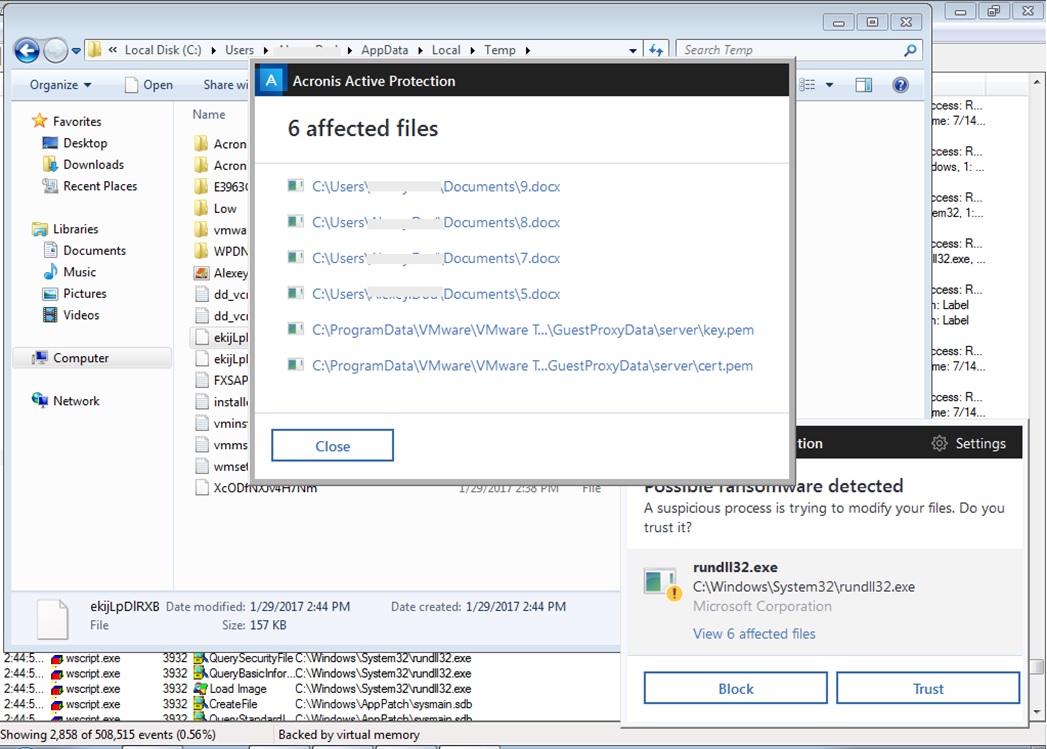The height and width of the screenshot is (749, 1047).
Task: Open the key.pem affected file link
Action: coord(532,330)
